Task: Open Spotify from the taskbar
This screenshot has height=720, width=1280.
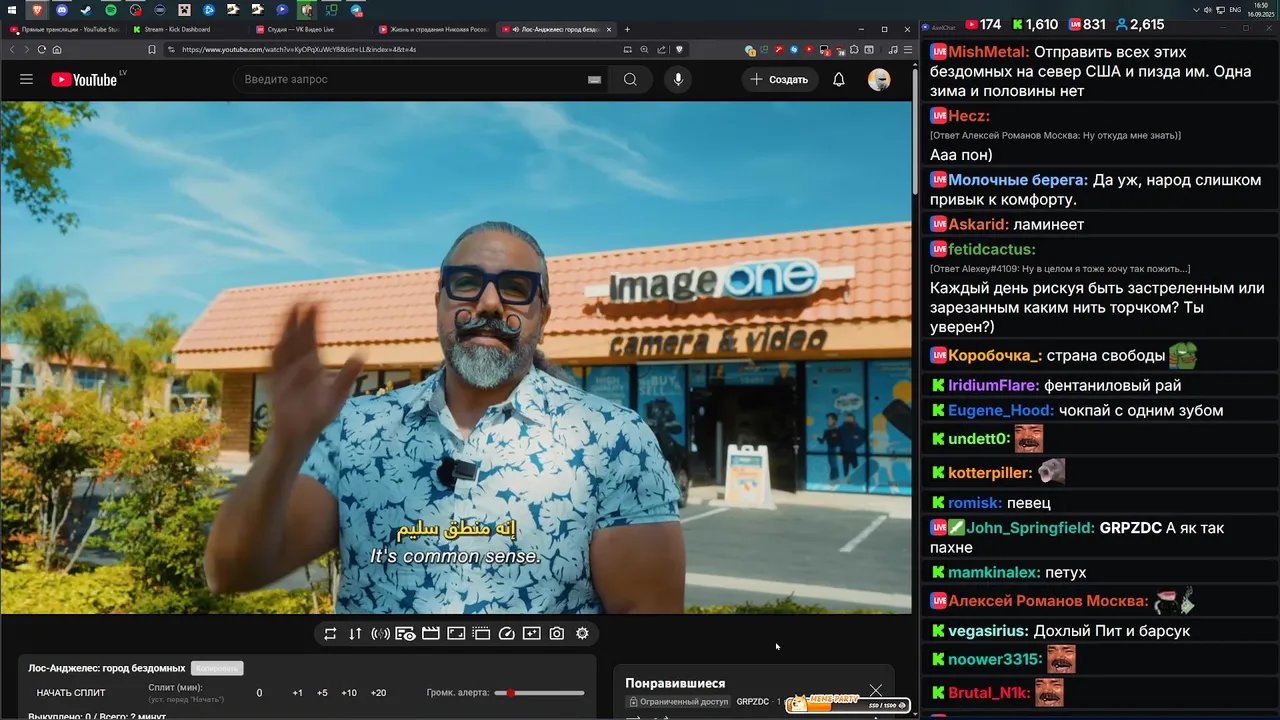Action: pos(111,10)
